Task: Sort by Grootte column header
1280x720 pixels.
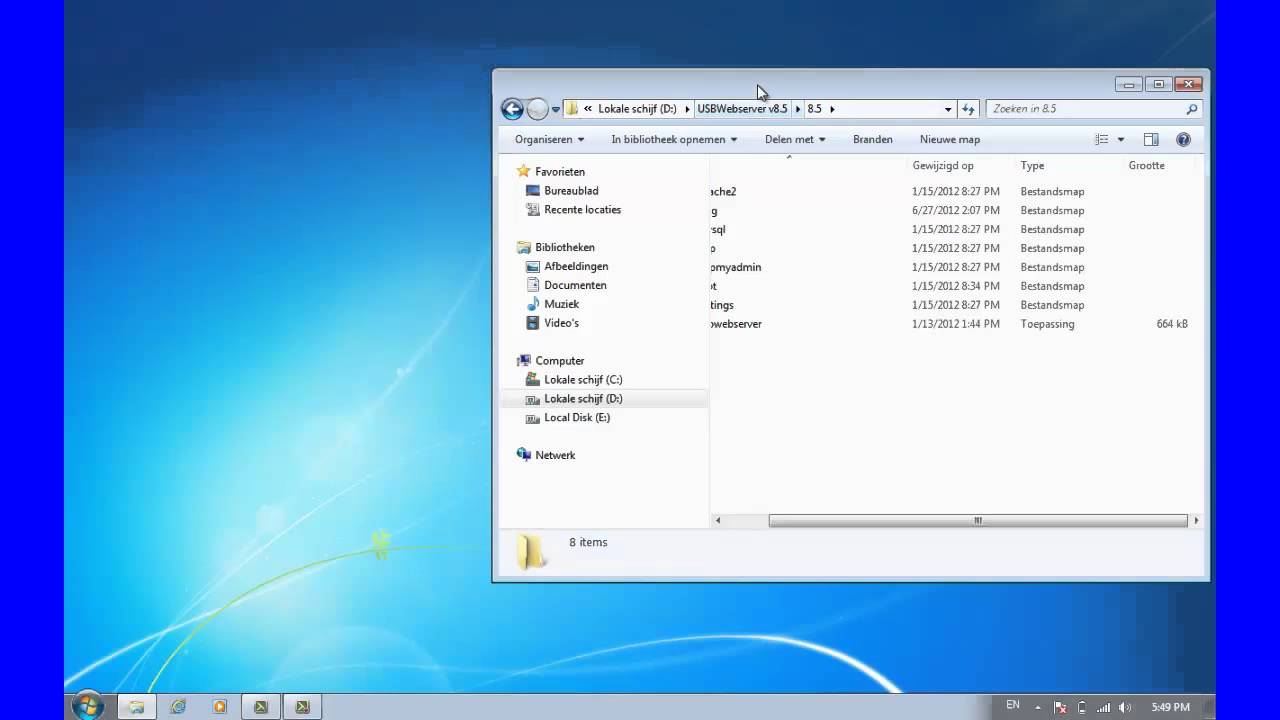Action: (x=1147, y=166)
